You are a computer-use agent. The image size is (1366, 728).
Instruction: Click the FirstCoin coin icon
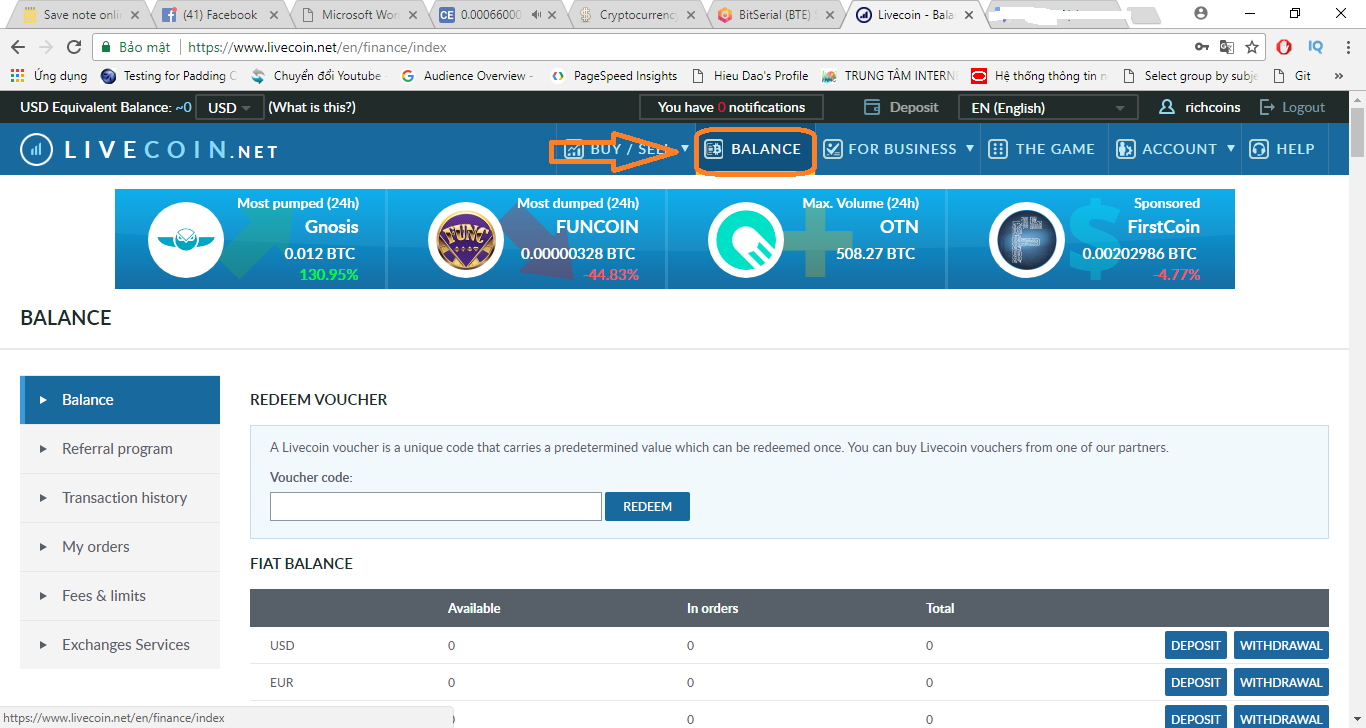click(1026, 240)
